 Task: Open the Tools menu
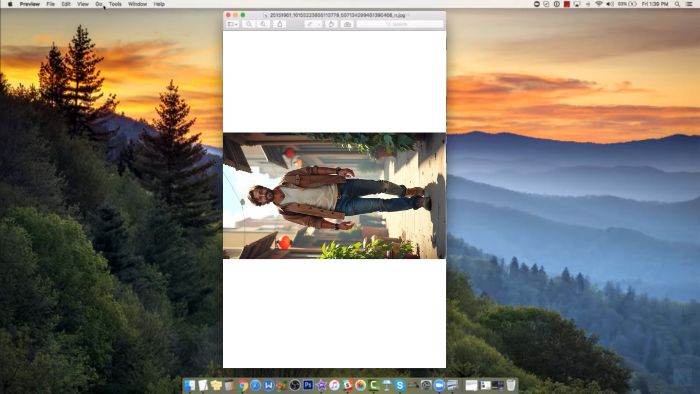click(115, 4)
